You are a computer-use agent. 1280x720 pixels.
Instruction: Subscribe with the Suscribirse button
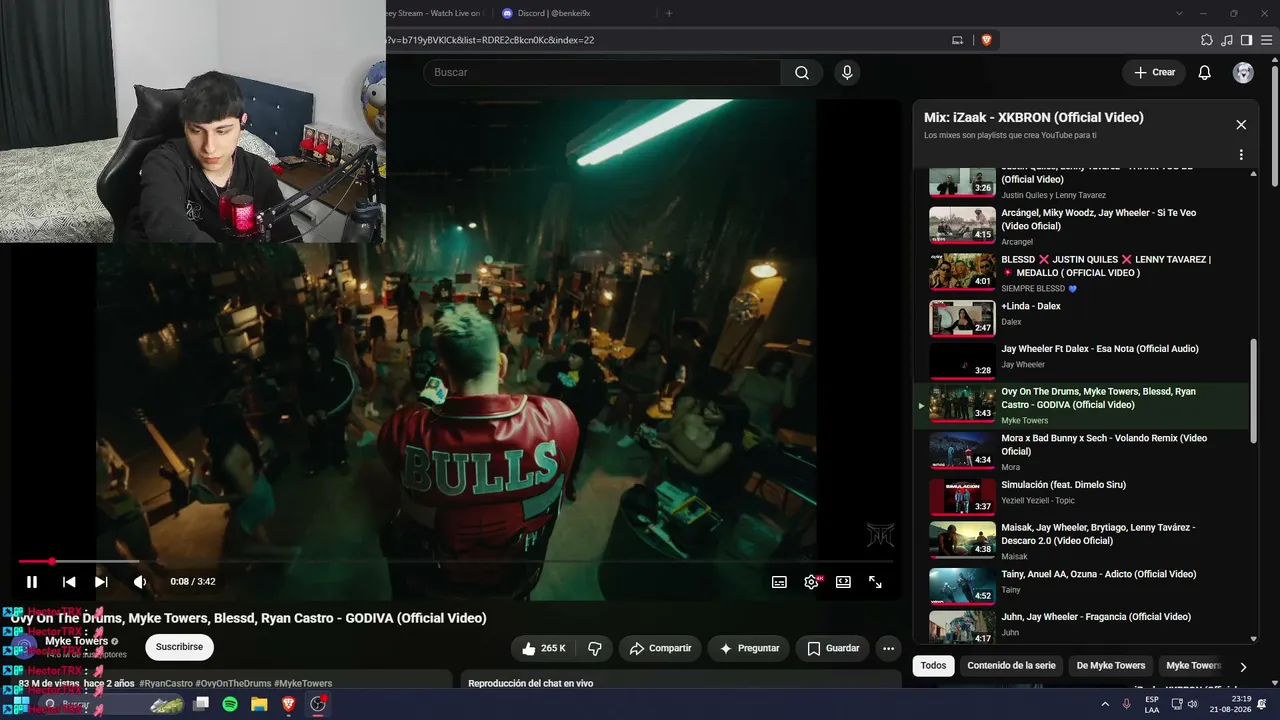tap(179, 647)
